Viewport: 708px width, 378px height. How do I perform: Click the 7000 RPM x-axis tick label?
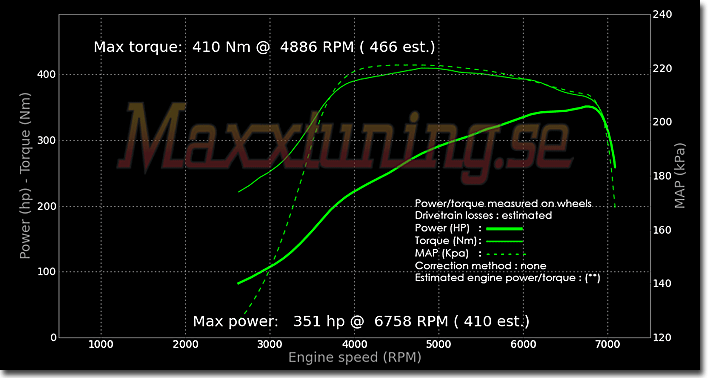607,345
